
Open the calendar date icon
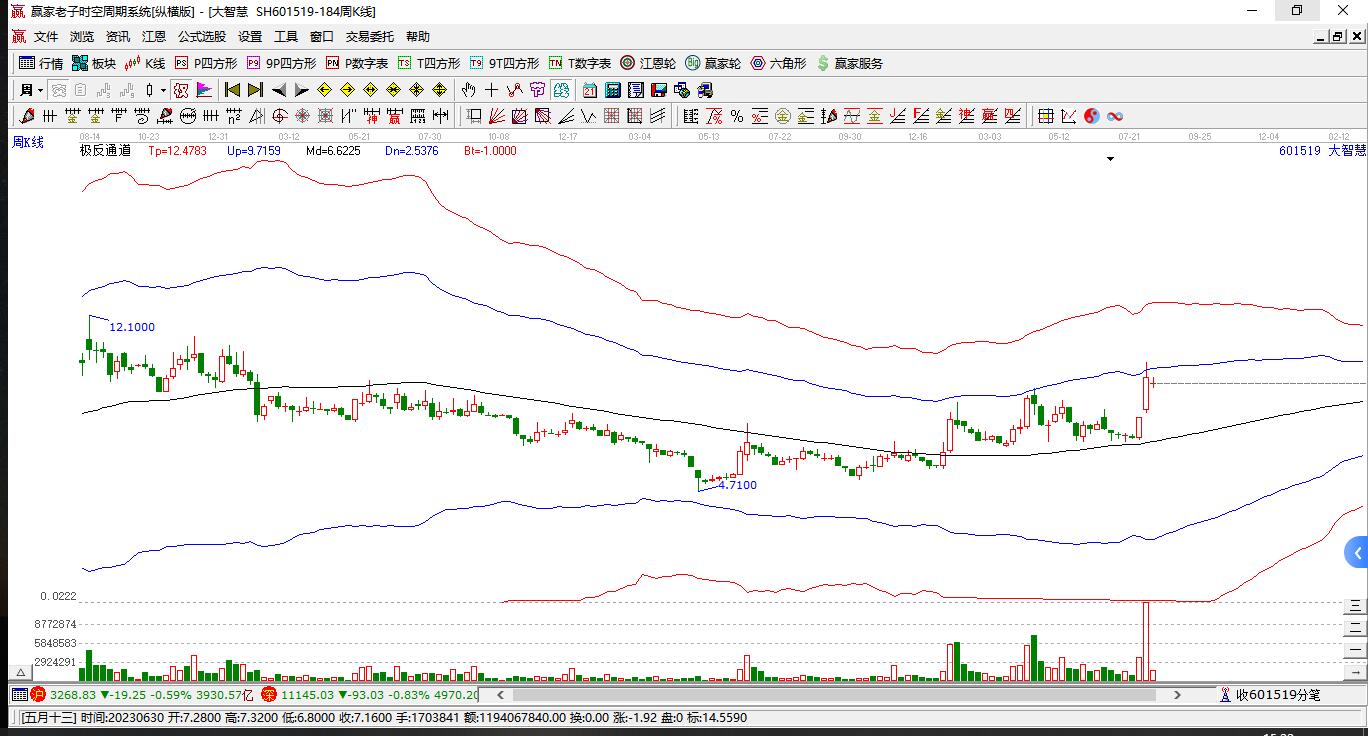click(x=590, y=90)
